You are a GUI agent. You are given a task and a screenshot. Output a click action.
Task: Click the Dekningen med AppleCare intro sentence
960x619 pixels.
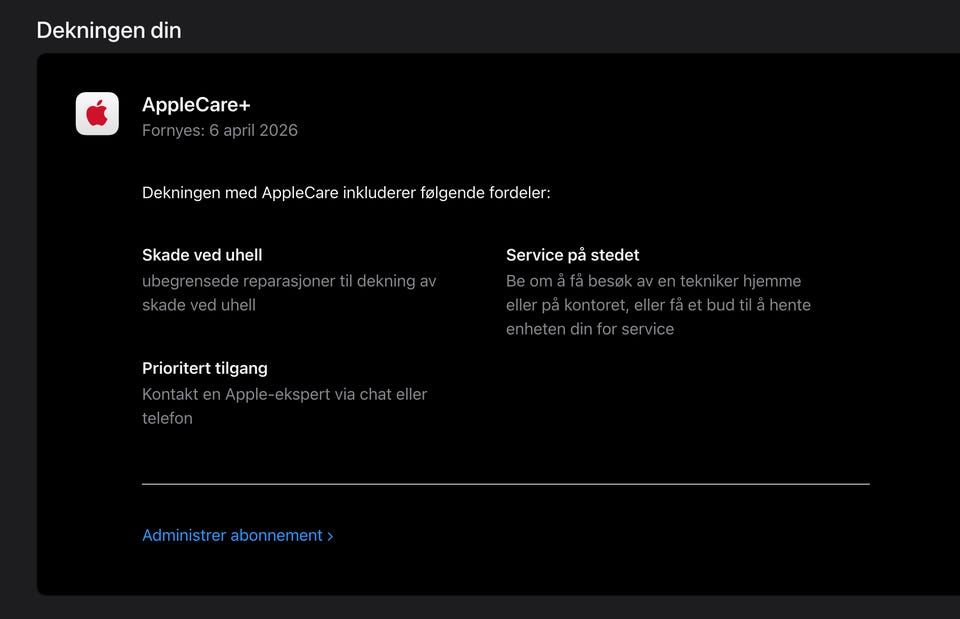346,192
